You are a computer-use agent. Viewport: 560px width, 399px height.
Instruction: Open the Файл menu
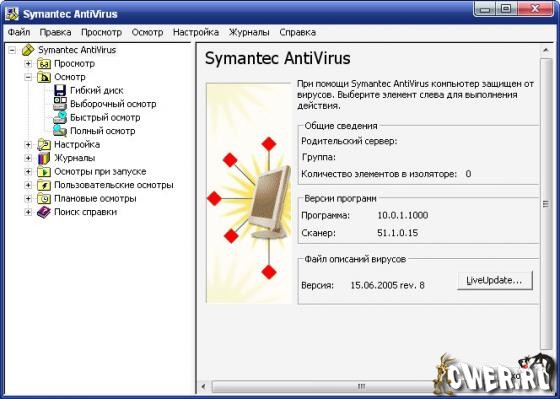point(19,33)
